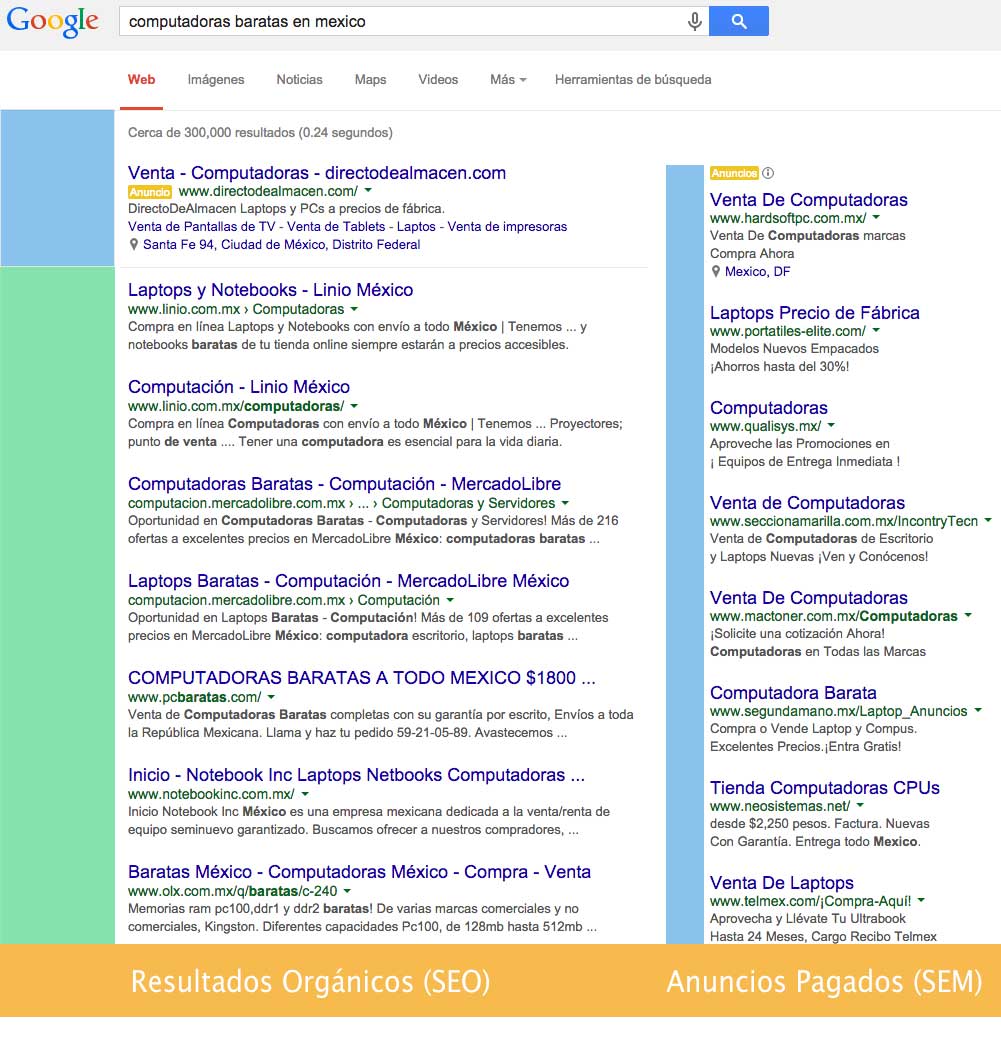1001x1050 pixels.
Task: Expand arrow next to www.neosistemas.net/
Action: (860, 806)
